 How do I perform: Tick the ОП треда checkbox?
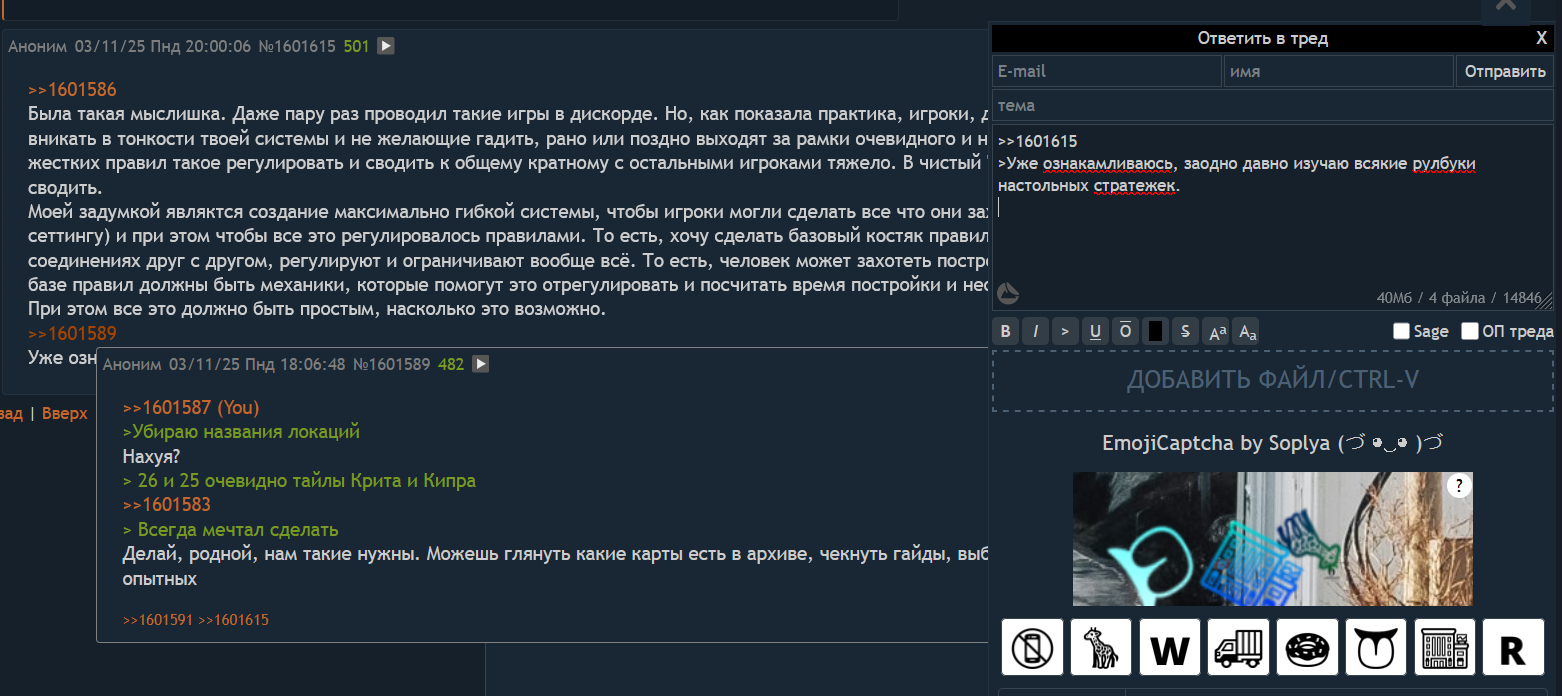click(1469, 331)
